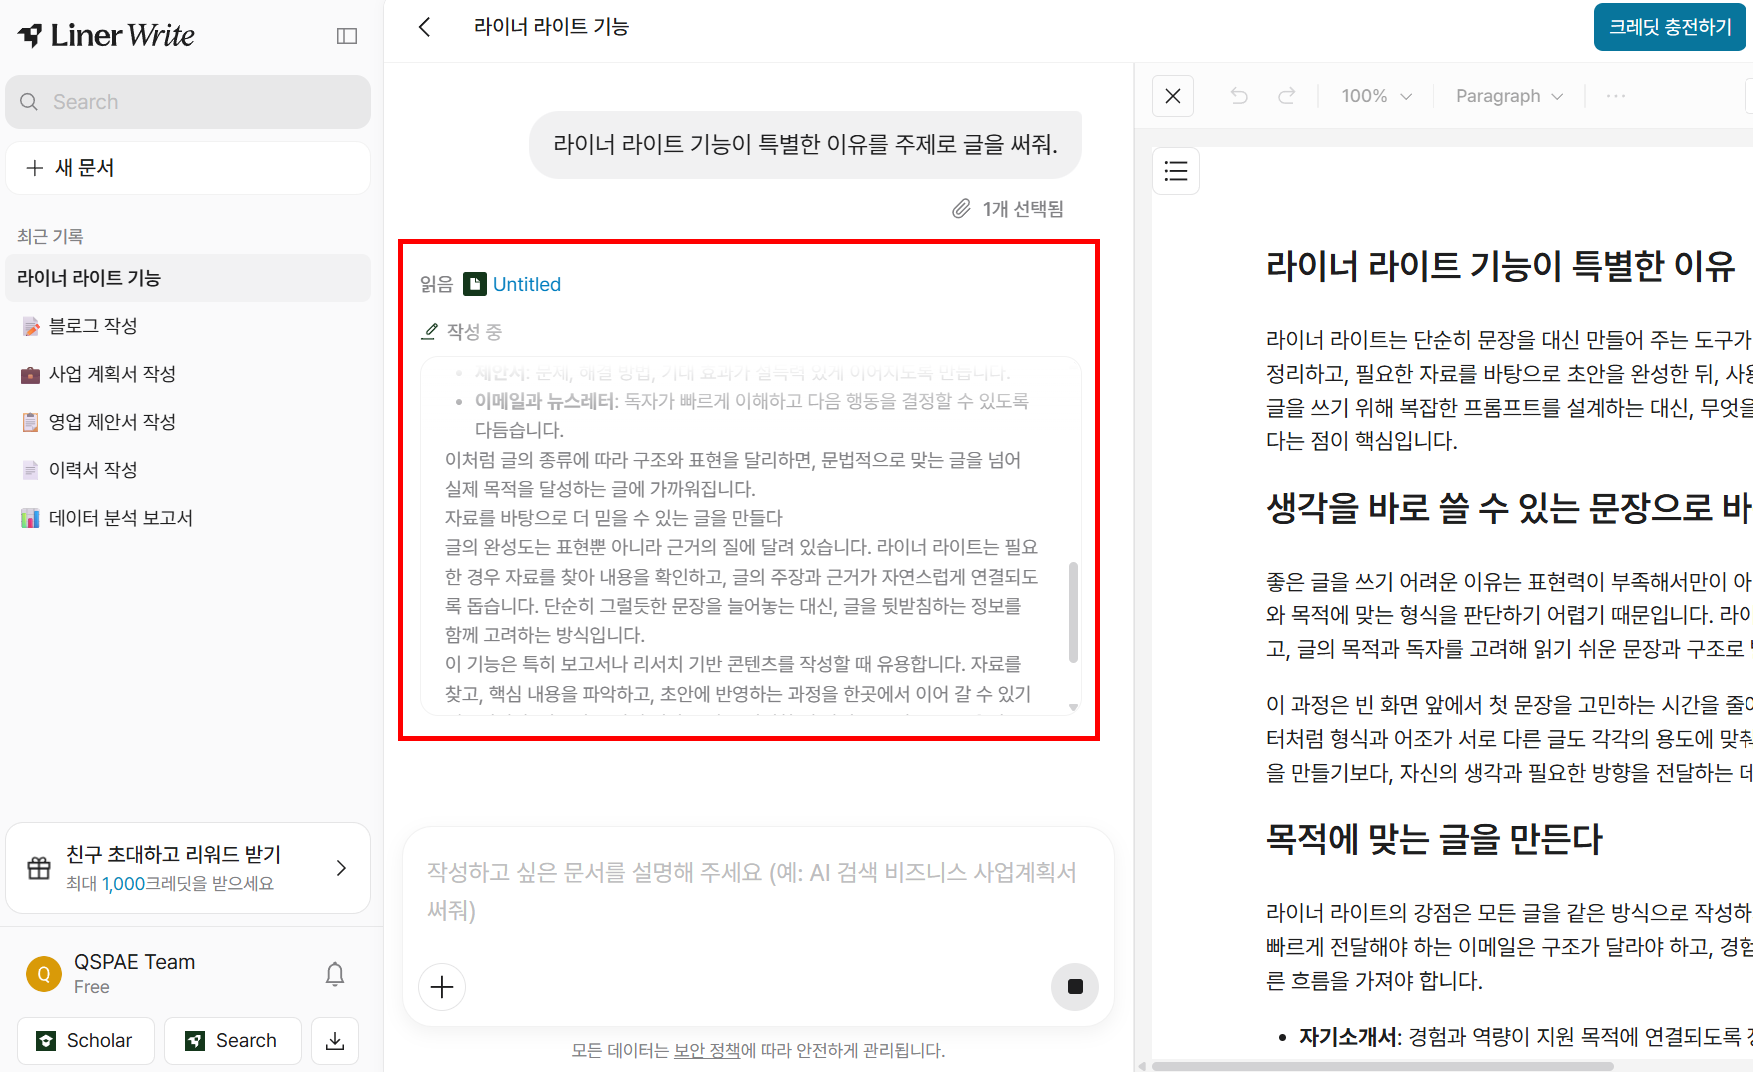This screenshot has height=1072, width=1753.
Task: Click the Search field in sidebar
Action: point(188,102)
